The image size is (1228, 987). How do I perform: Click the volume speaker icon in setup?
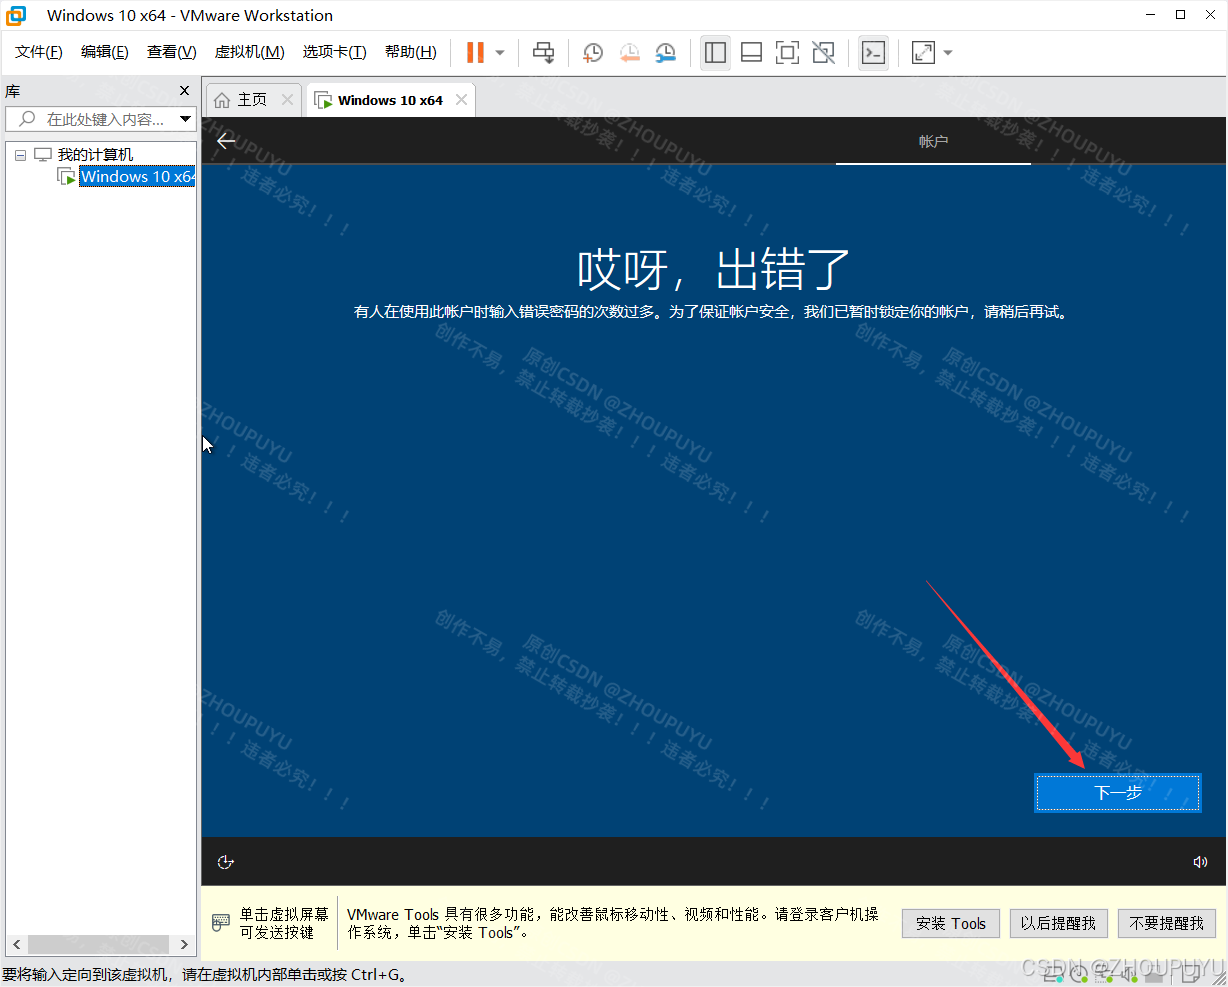[1201, 862]
